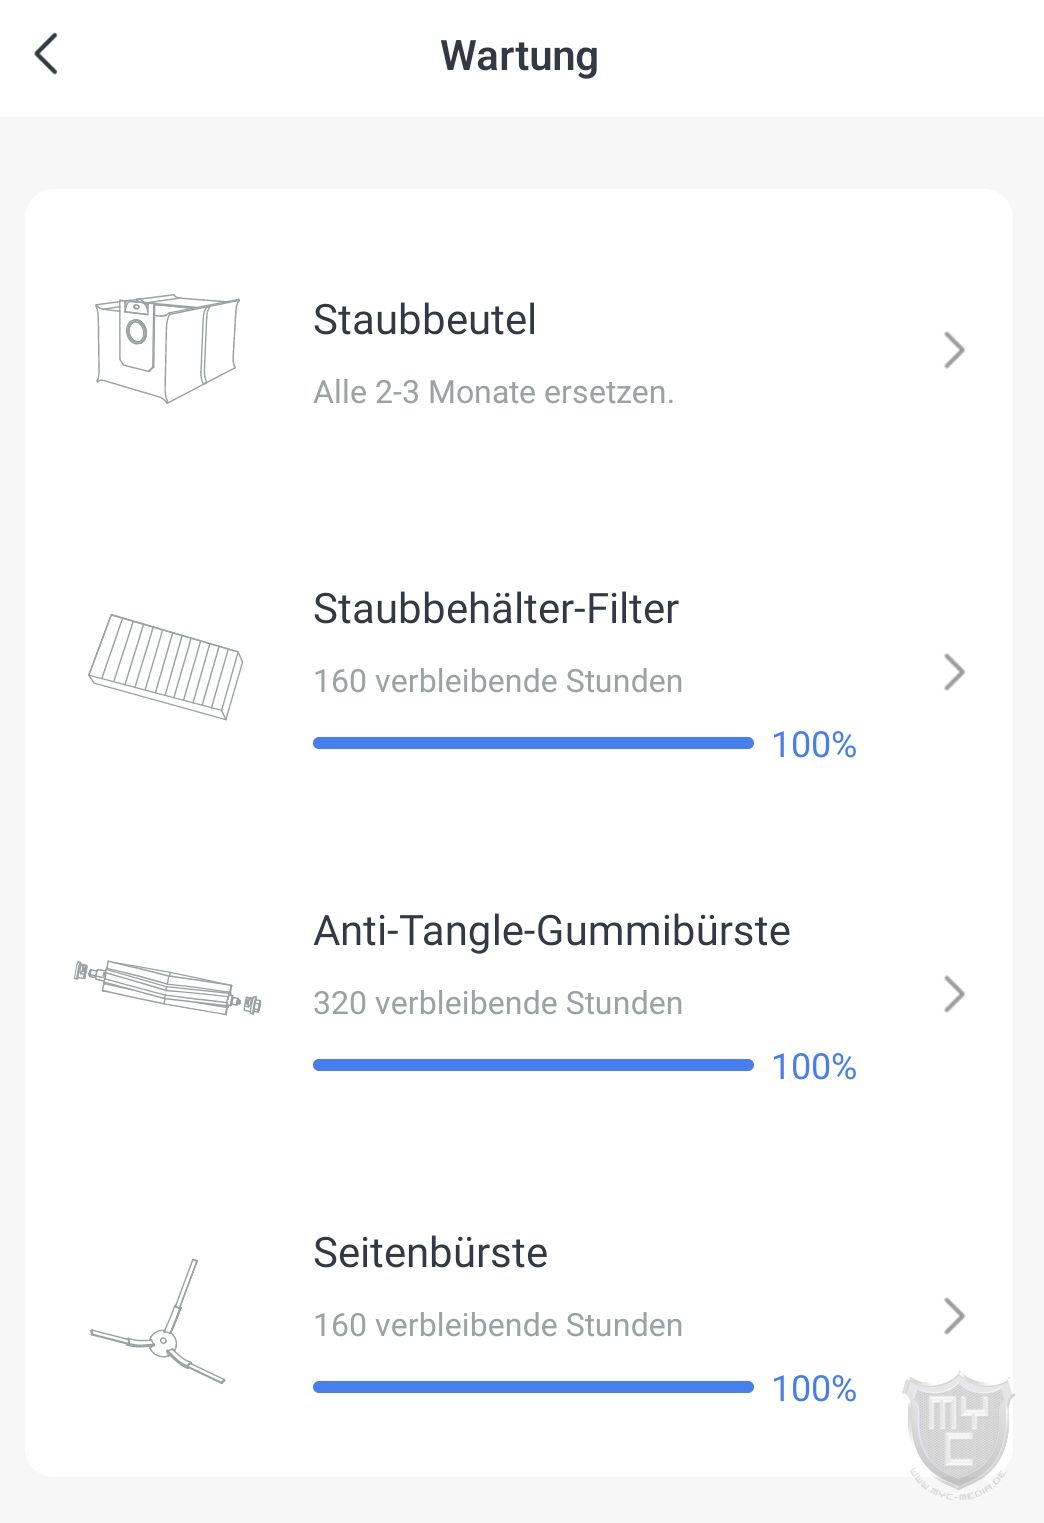
Task: Expand Staubbeutel details via its chevron
Action: (x=954, y=350)
